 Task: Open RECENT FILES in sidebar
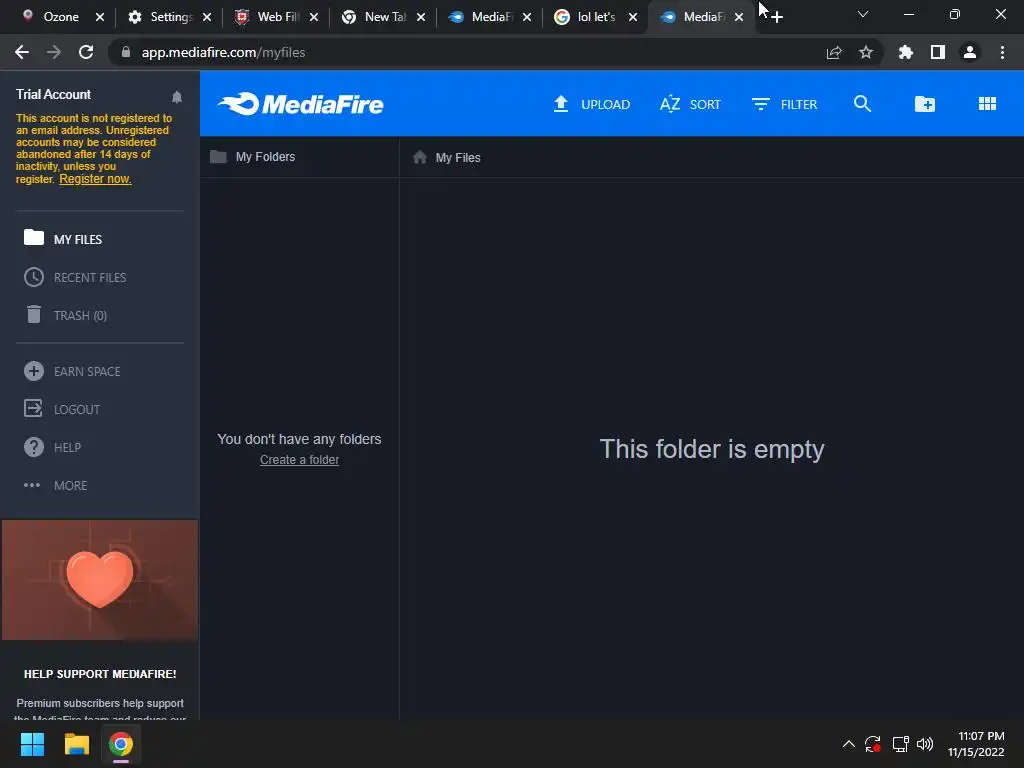point(75,277)
